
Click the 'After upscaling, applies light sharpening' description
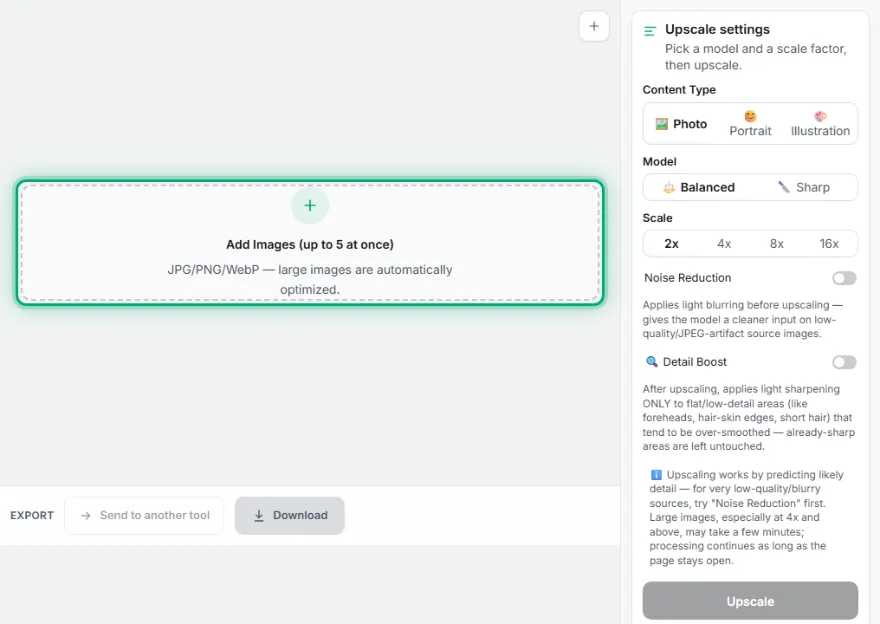pos(749,417)
